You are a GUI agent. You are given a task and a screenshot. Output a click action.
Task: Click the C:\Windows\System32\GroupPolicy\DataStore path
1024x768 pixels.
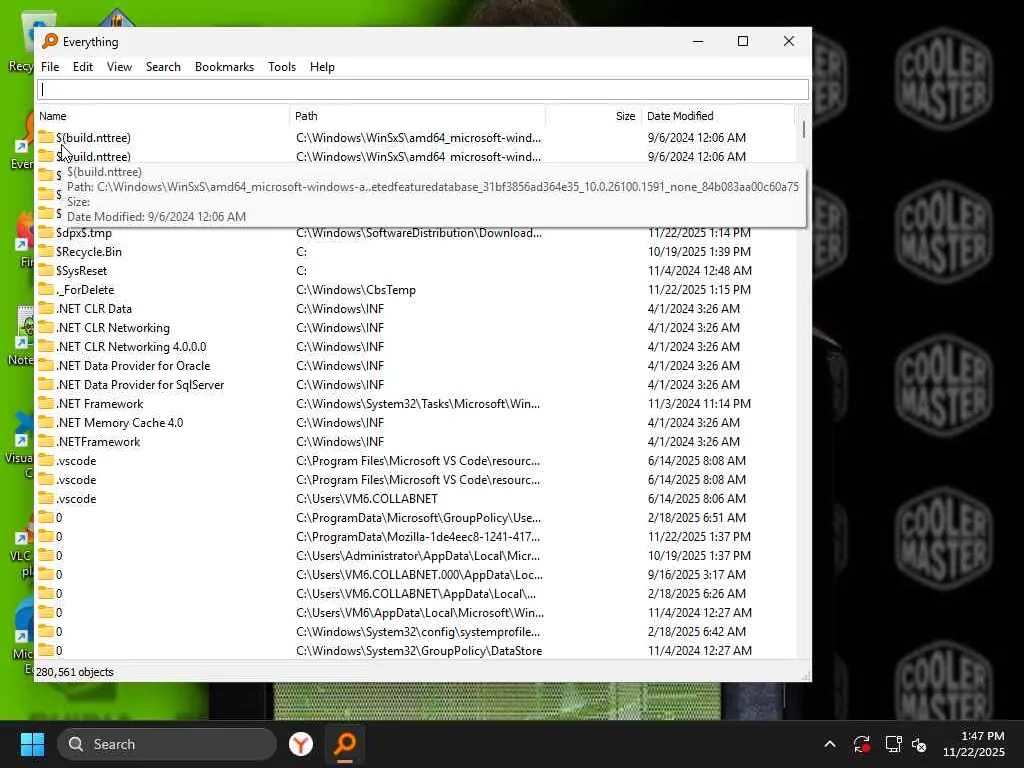[419, 650]
